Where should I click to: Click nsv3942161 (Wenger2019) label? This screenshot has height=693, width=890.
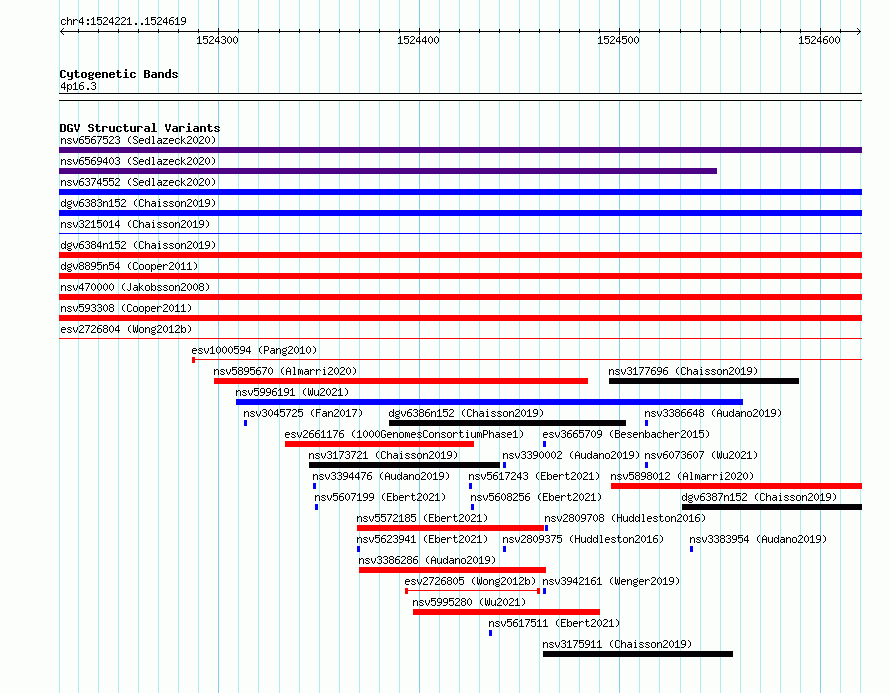click(611, 581)
